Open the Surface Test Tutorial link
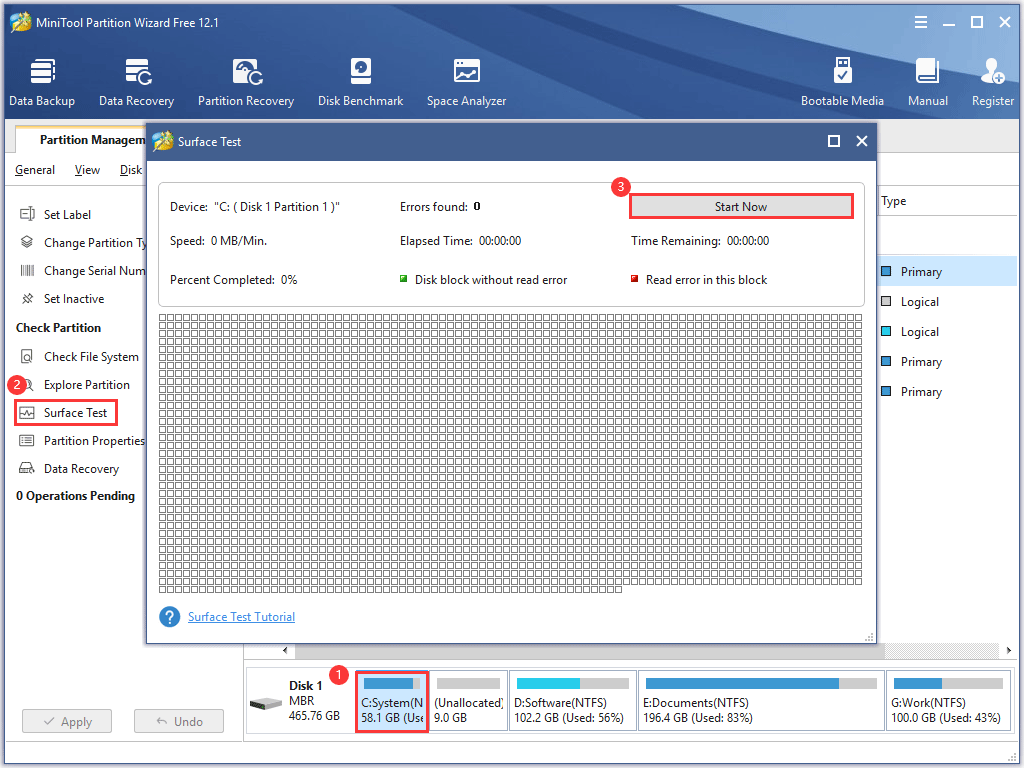The height and width of the screenshot is (768, 1024). [x=241, y=616]
